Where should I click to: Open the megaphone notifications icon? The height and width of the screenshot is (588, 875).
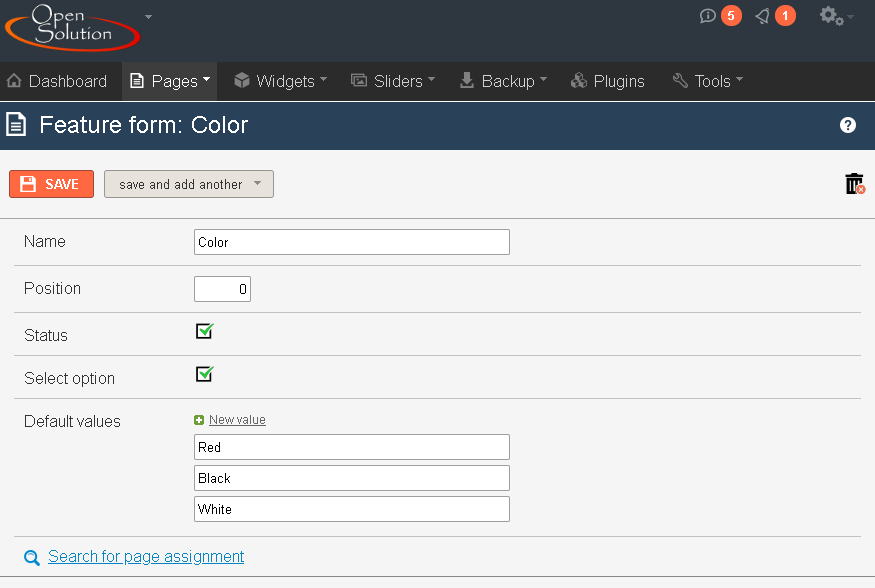coord(762,16)
